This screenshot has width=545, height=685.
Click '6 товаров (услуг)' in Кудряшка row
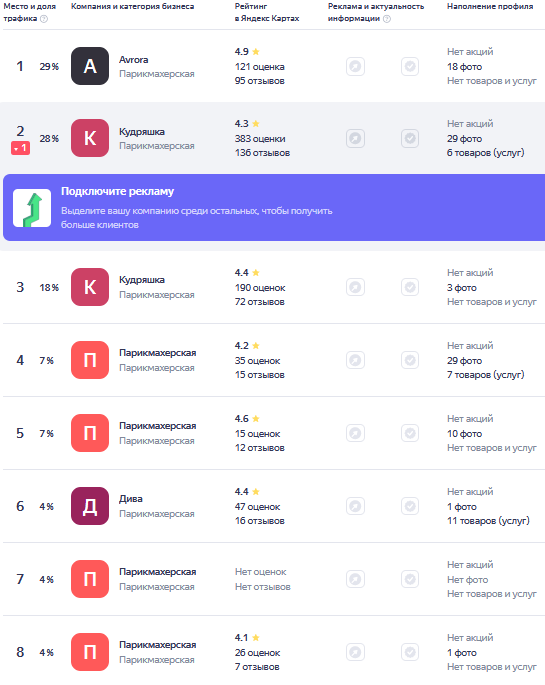coord(486,153)
